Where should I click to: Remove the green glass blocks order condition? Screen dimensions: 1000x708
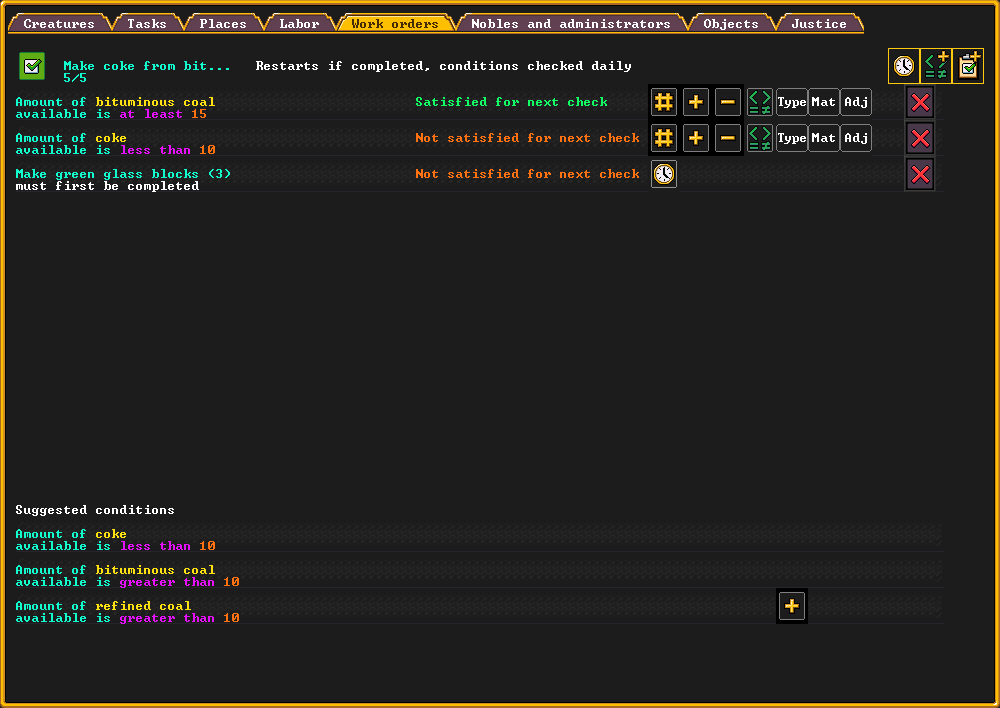(920, 174)
